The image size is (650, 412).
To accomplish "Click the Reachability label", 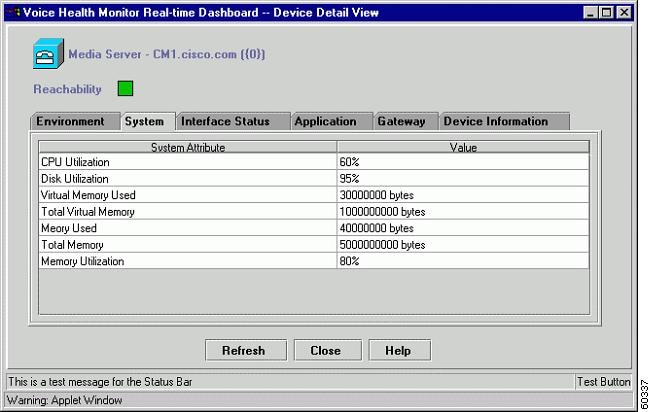I will click(x=67, y=89).
